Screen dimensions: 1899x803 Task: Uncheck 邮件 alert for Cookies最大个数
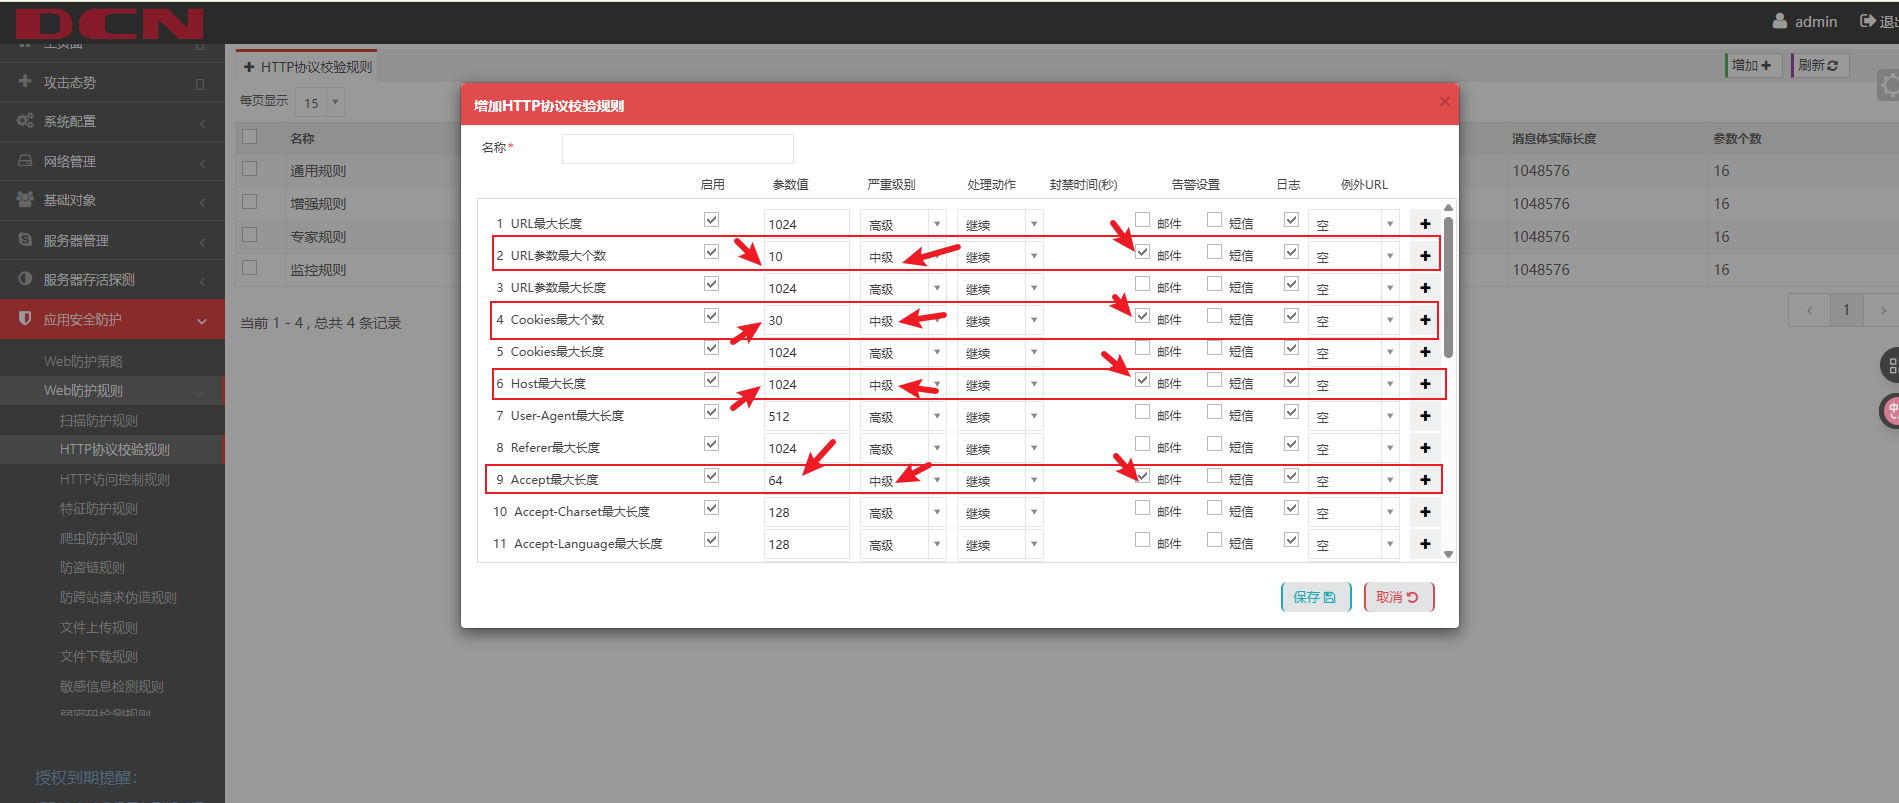point(1142,315)
